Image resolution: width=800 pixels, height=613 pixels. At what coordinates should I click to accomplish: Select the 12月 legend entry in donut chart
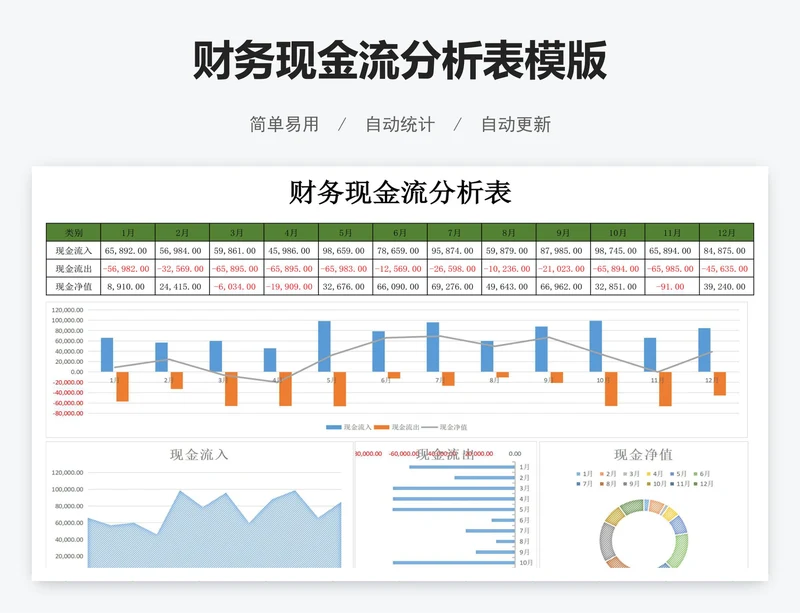point(703,483)
